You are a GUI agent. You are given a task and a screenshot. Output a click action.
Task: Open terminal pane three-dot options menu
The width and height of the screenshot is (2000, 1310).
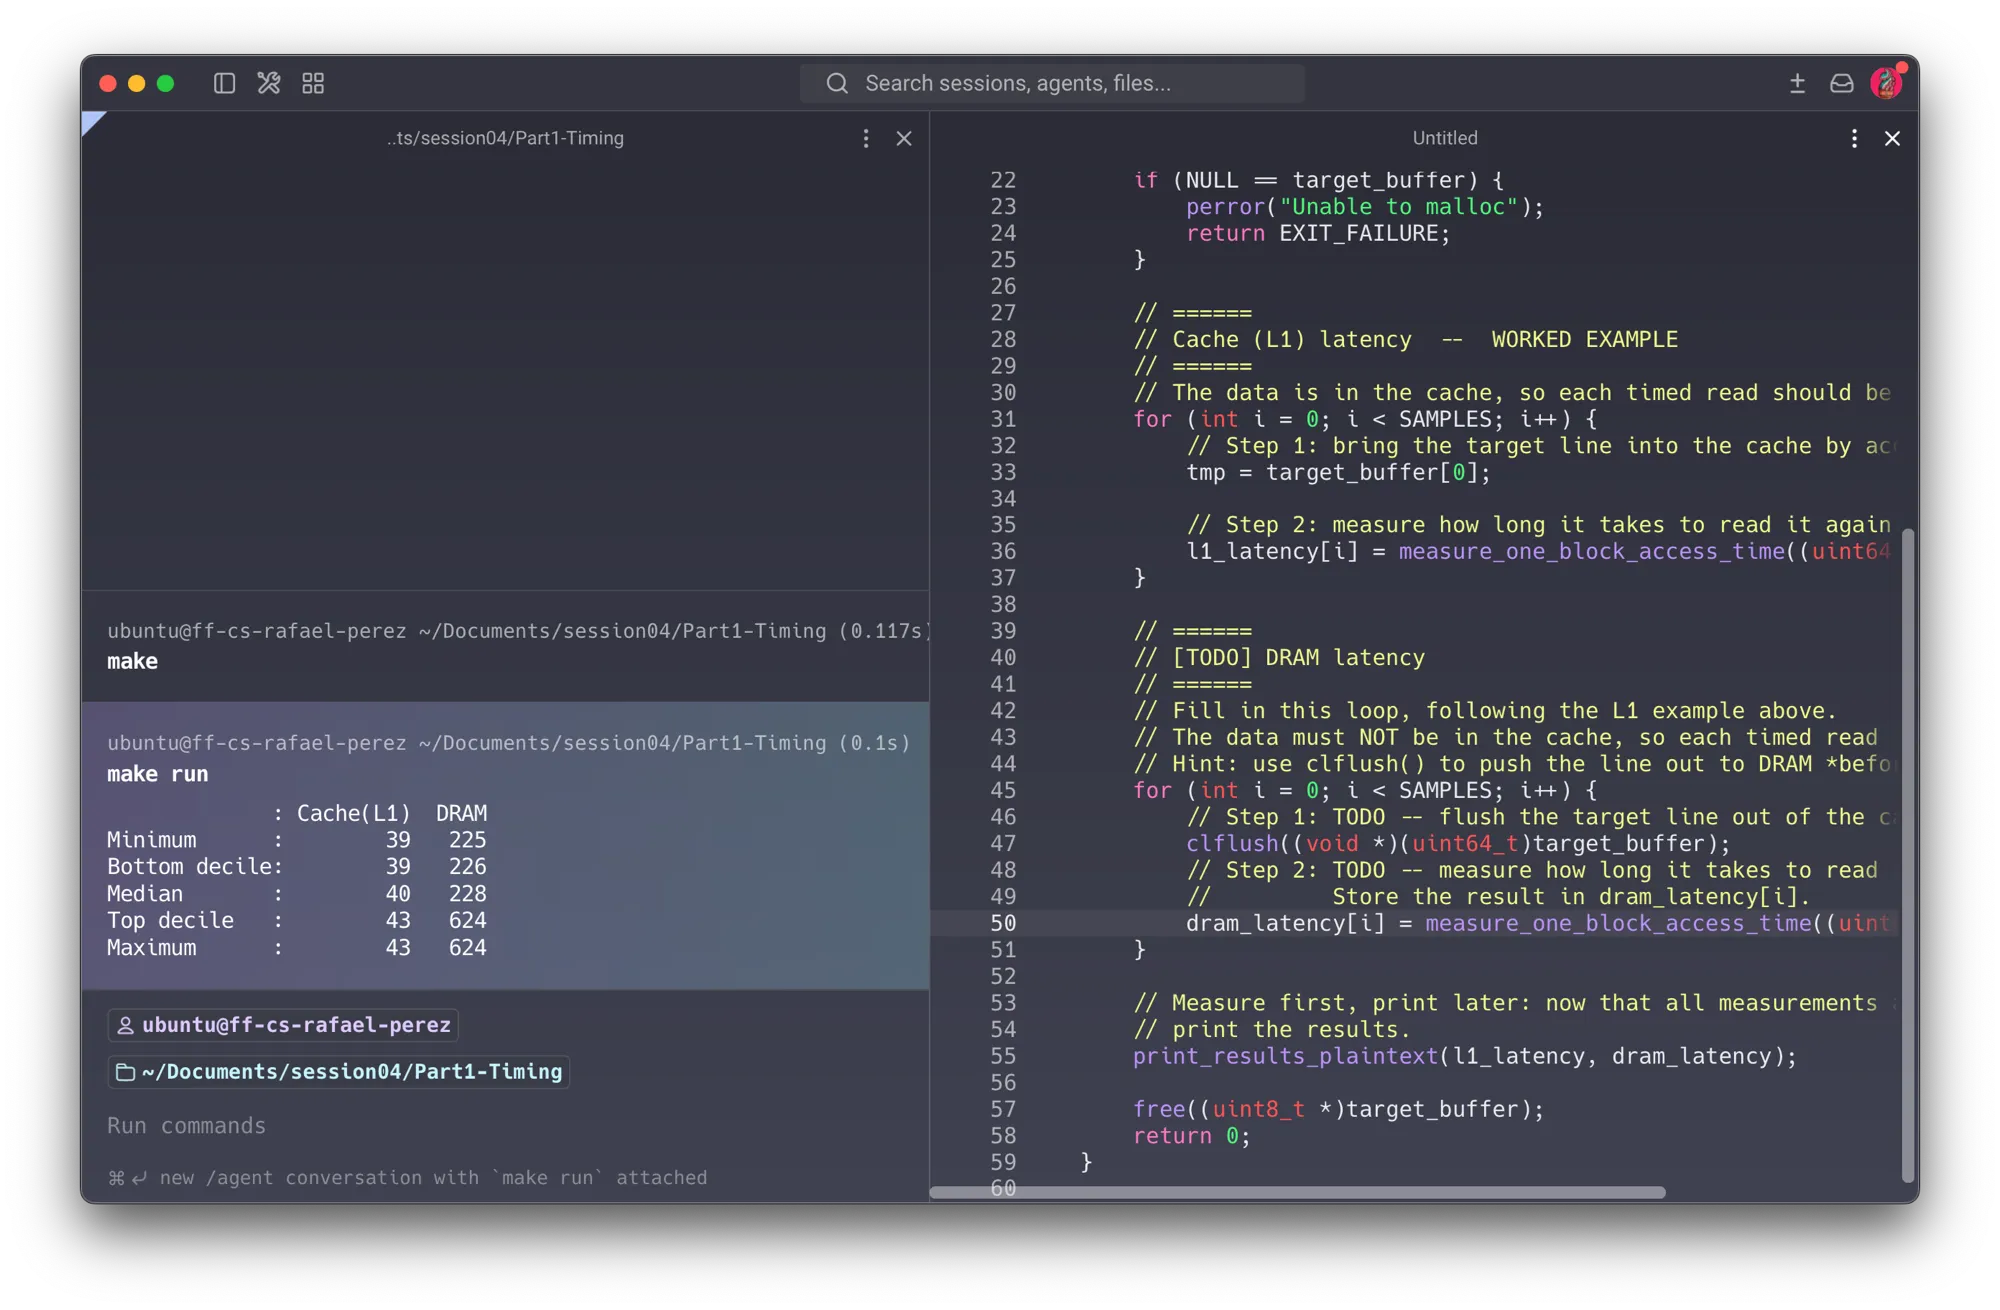tap(866, 138)
